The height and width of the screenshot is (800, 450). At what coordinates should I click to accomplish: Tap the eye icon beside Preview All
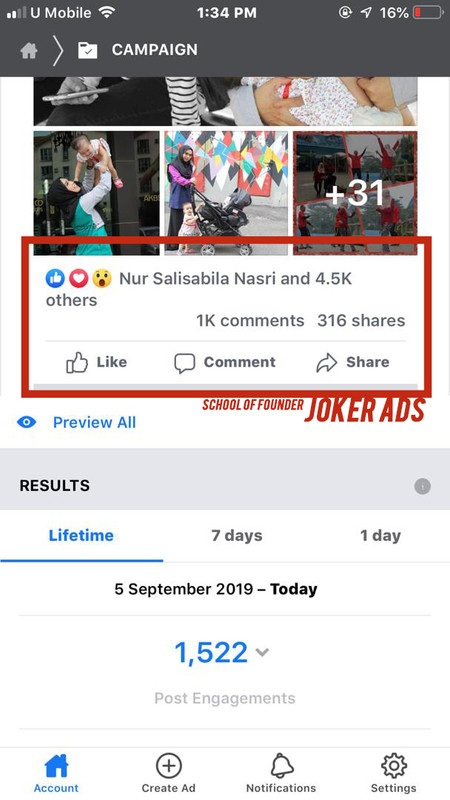[27, 422]
